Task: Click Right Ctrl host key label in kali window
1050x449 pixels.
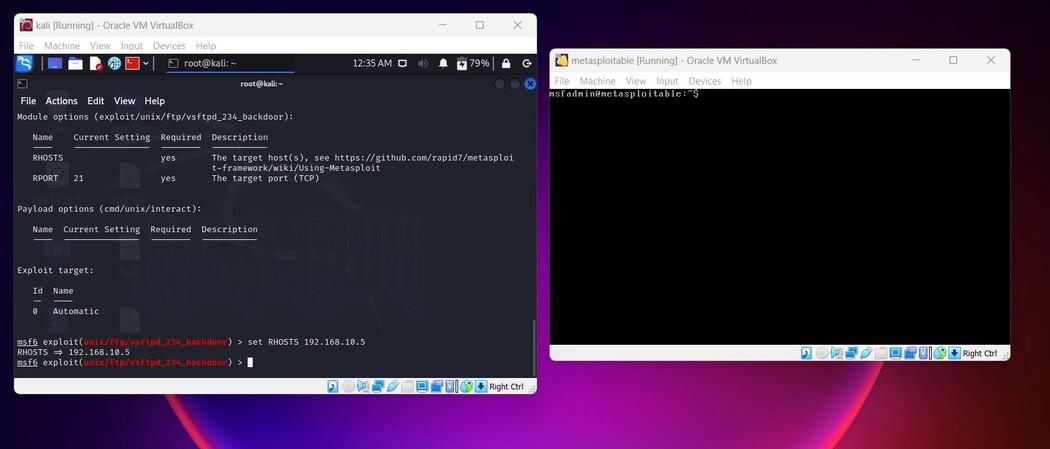Action: point(506,387)
